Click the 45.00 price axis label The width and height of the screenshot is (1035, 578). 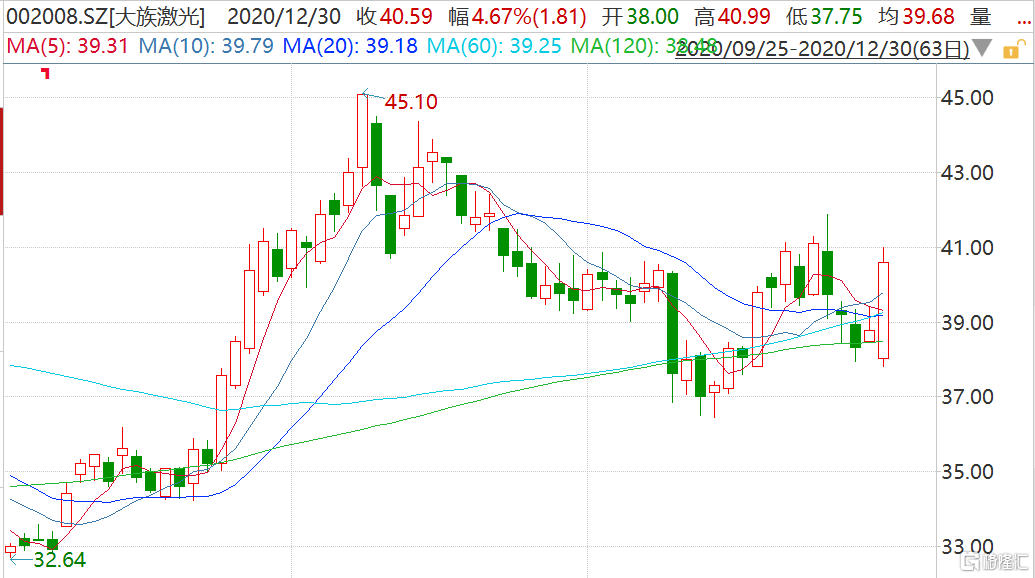point(967,98)
